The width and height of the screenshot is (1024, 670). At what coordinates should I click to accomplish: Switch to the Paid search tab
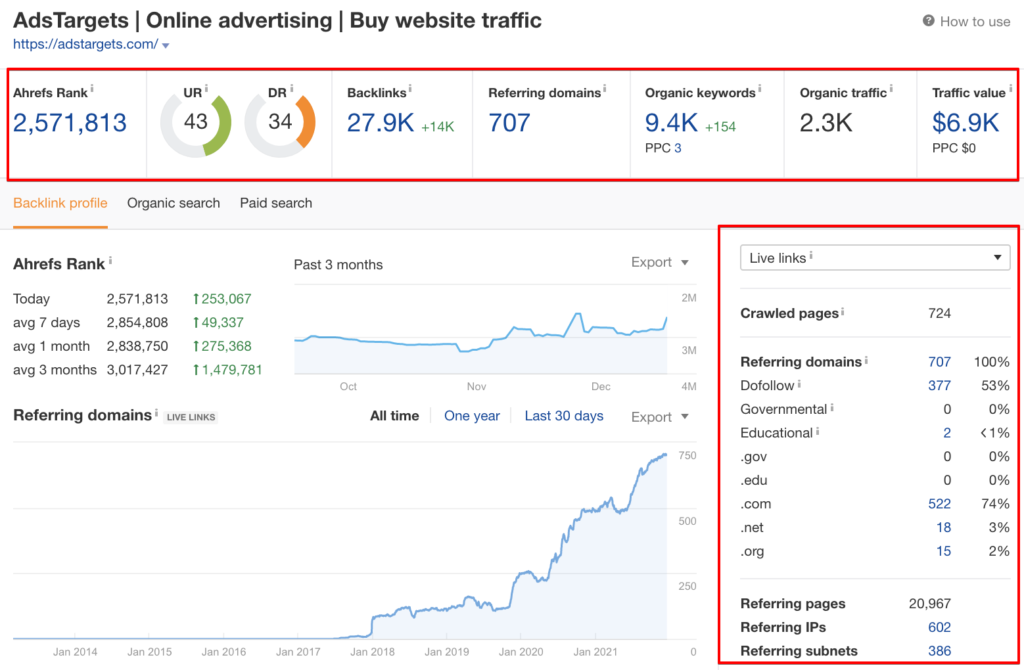click(276, 203)
